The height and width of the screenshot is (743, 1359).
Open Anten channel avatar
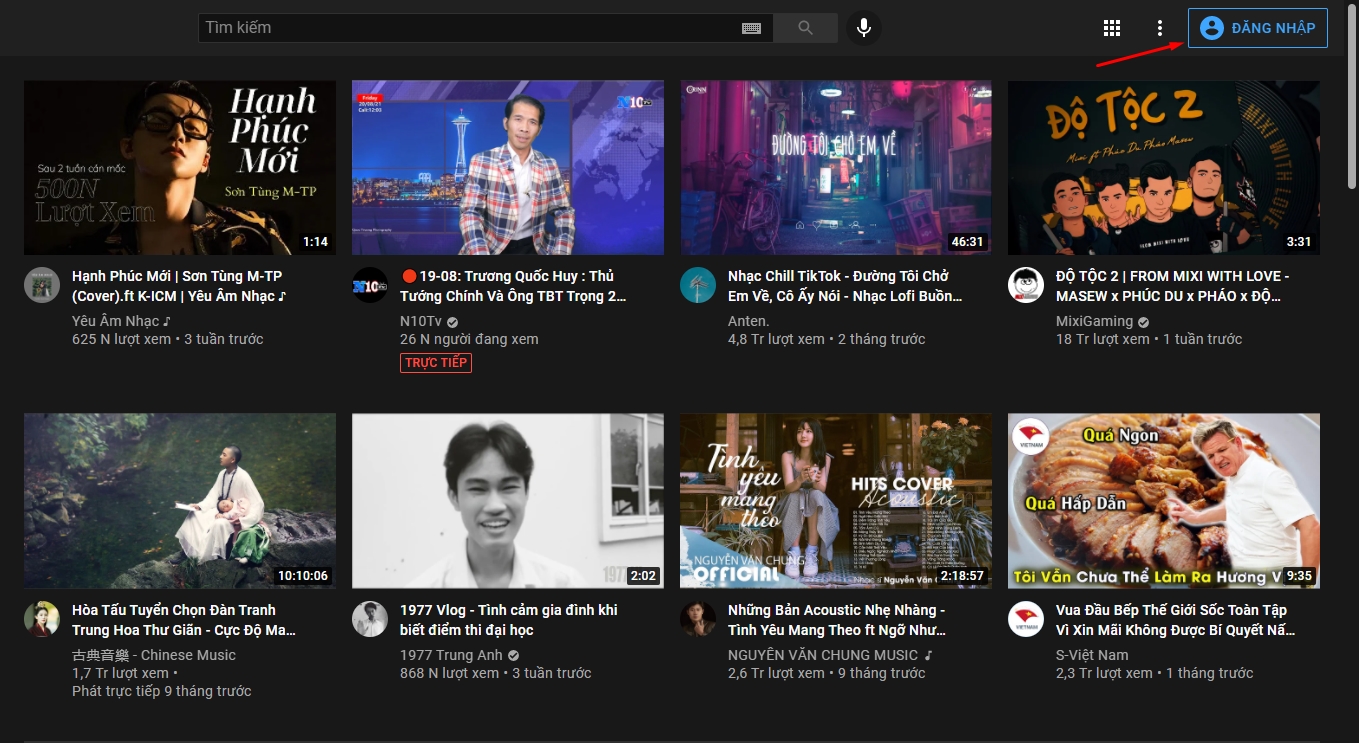pyautogui.click(x=698, y=285)
